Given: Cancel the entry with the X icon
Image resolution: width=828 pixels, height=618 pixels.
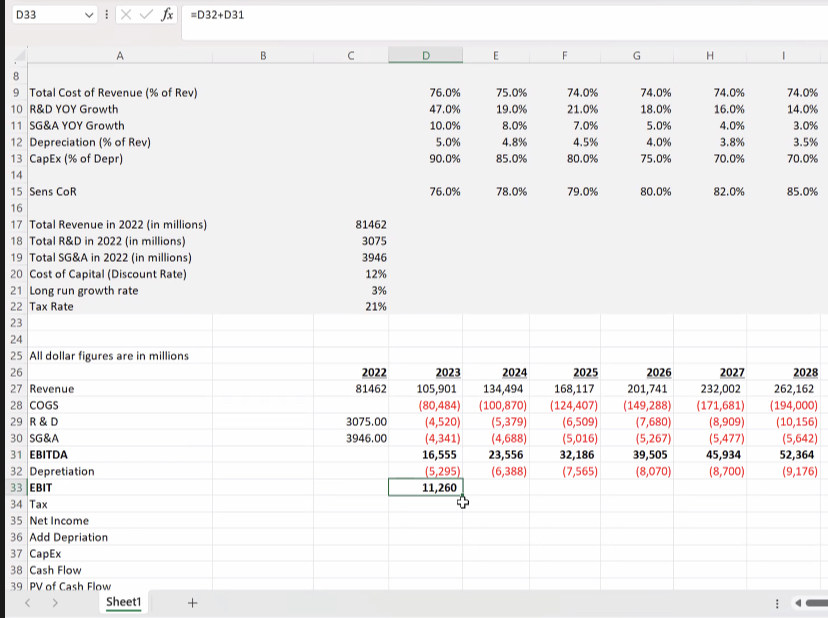Looking at the screenshot, I should pyautogui.click(x=126, y=15).
